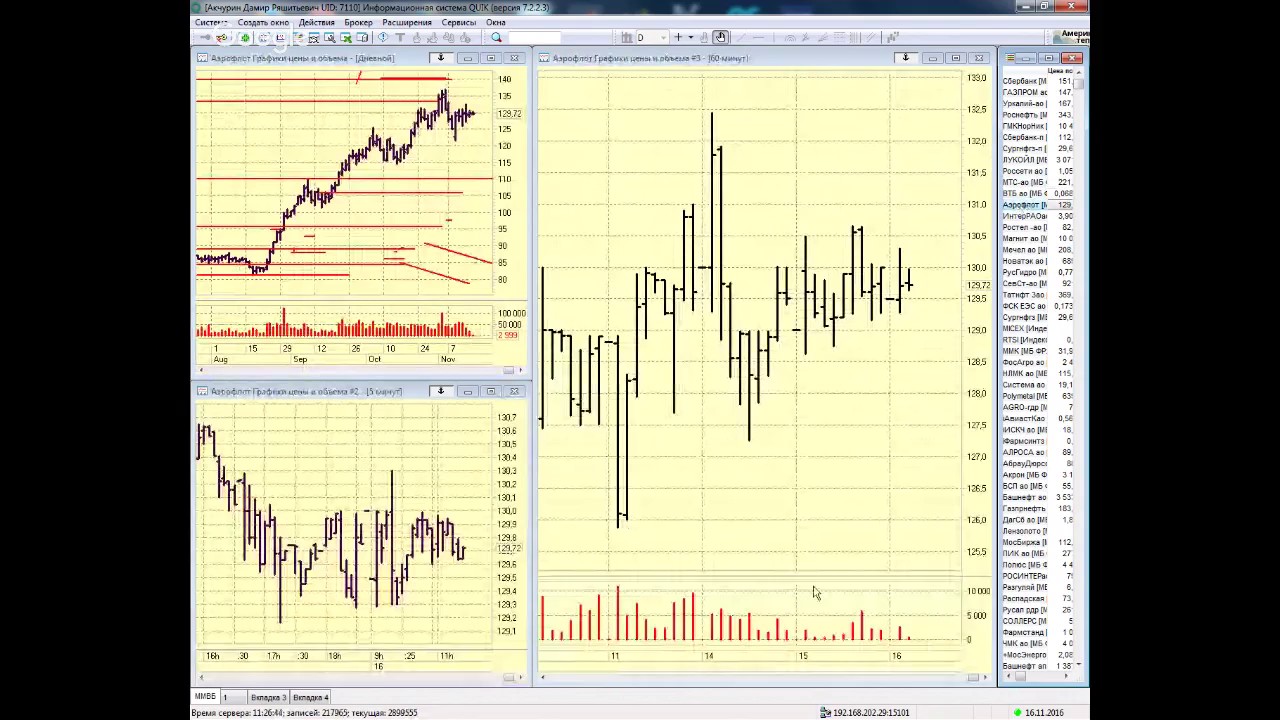
Task: Select Новатэк ао row in quotes table
Action: (x=1038, y=261)
